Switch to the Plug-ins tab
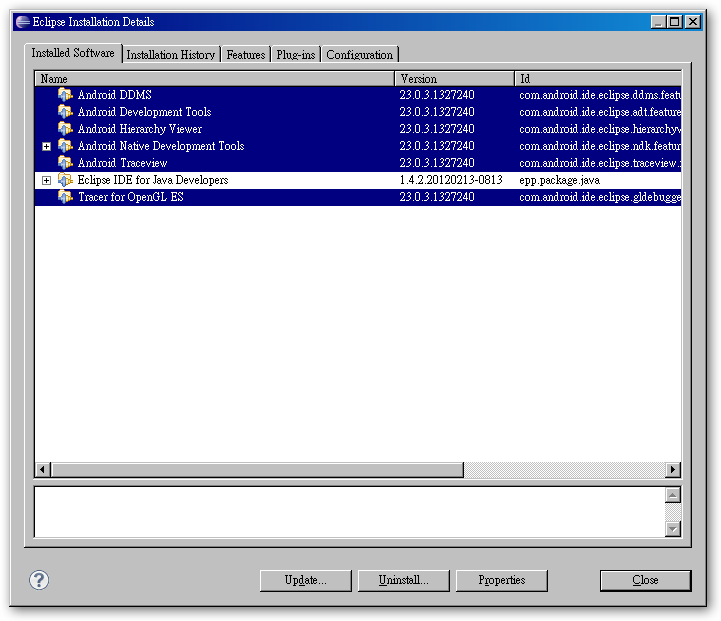This screenshot has width=721, height=621. 296,55
